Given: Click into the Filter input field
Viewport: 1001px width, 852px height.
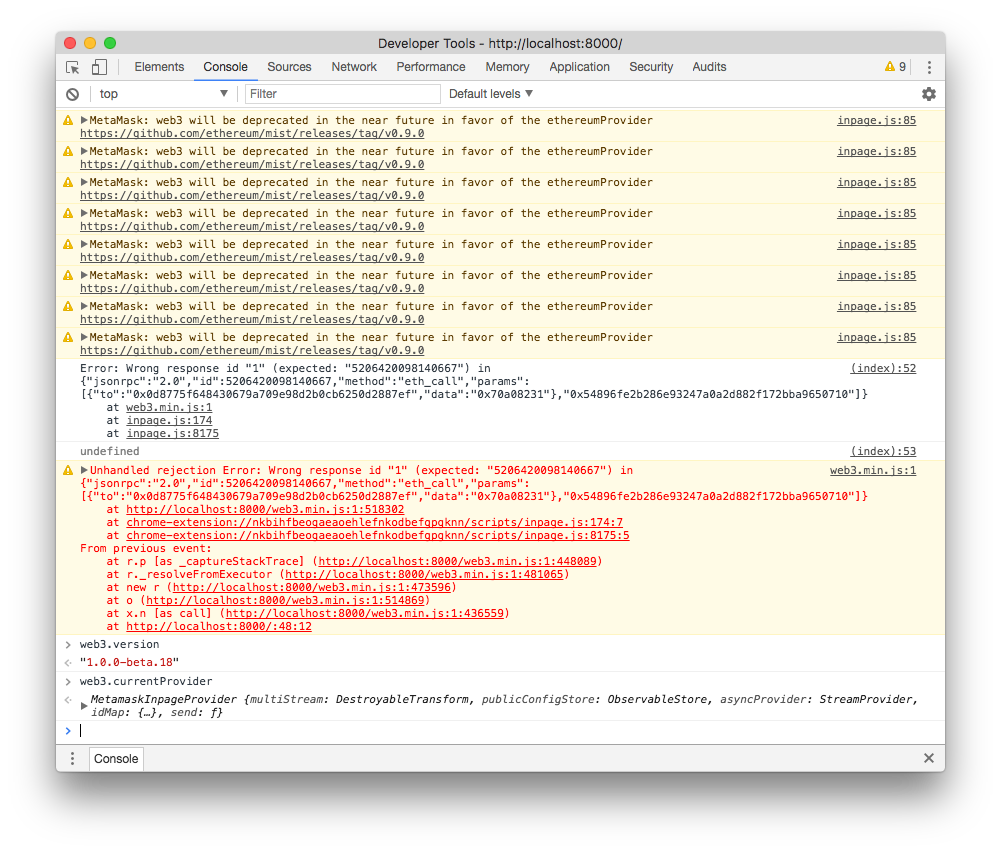Looking at the screenshot, I should (343, 94).
